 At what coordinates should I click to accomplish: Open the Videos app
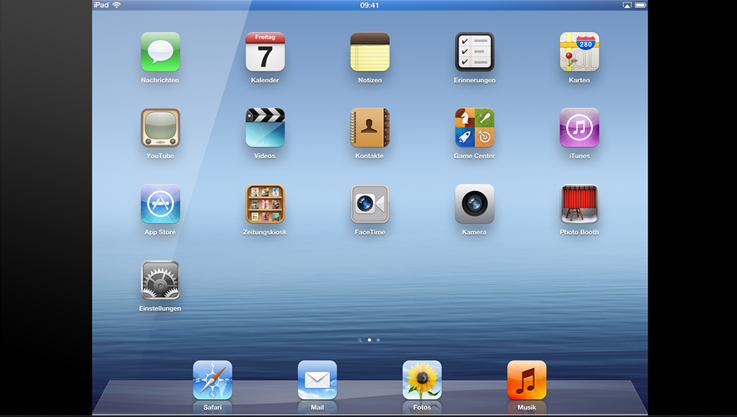click(265, 128)
